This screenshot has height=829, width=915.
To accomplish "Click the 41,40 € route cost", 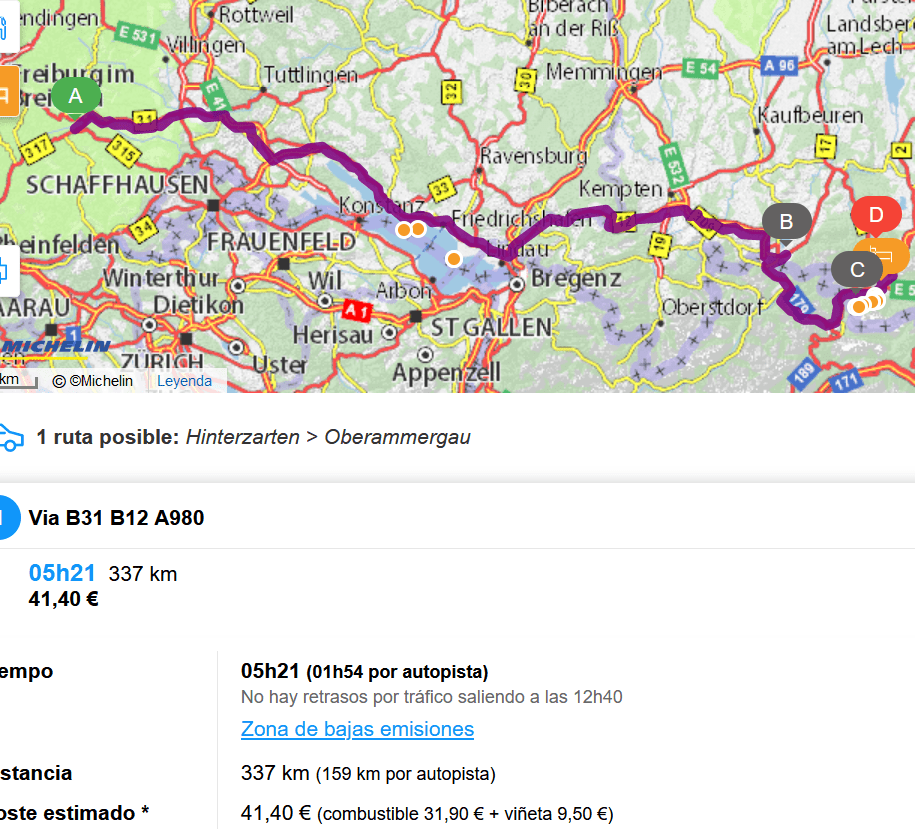I will tap(64, 599).
